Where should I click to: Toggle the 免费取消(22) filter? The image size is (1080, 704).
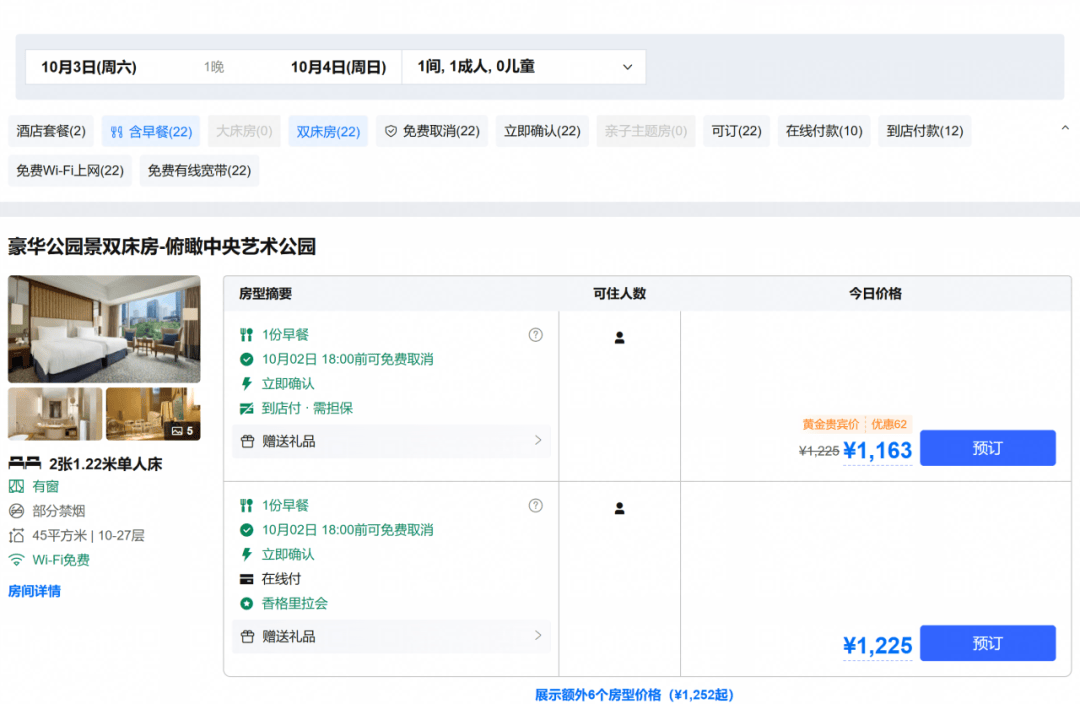tap(432, 131)
